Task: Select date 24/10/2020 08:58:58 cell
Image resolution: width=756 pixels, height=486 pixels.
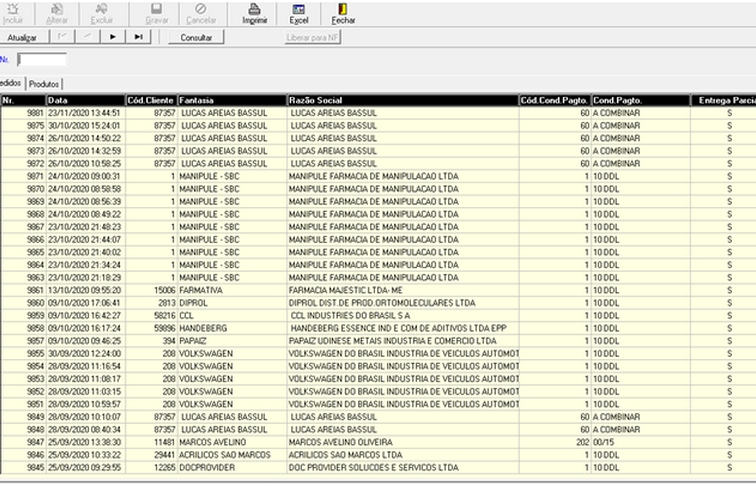Action: [85, 189]
